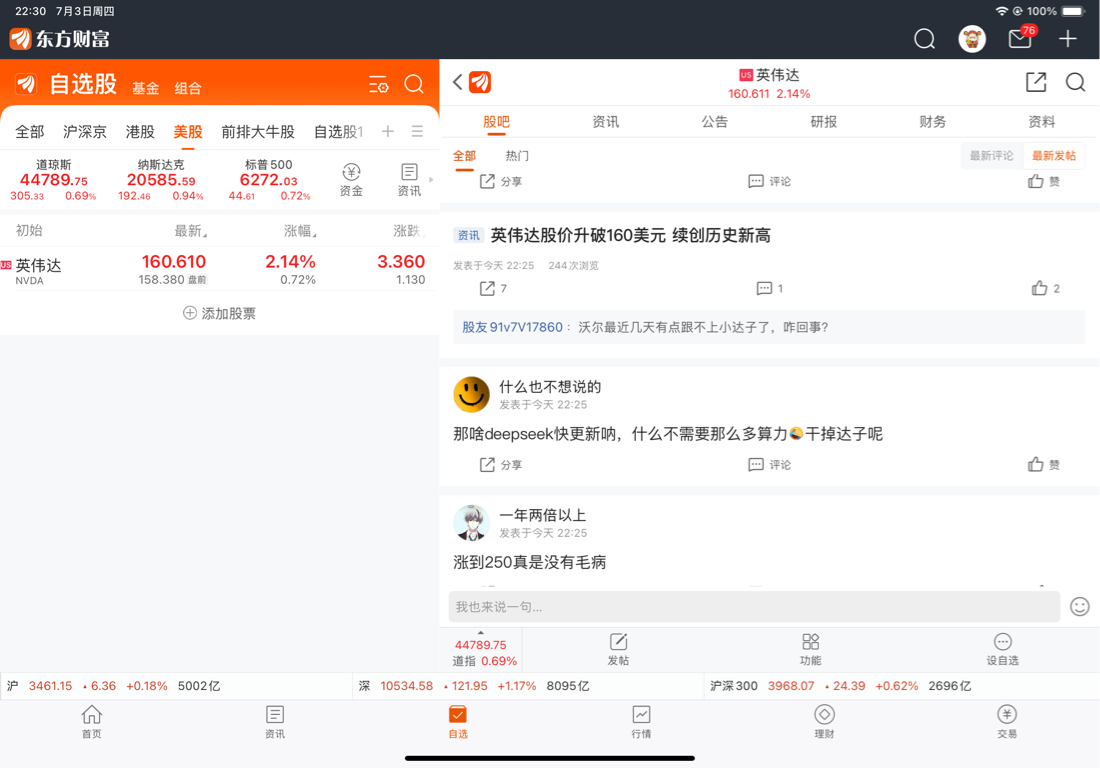1100x768 pixels.
Task: Open the 股吧 tab
Action: click(x=496, y=122)
